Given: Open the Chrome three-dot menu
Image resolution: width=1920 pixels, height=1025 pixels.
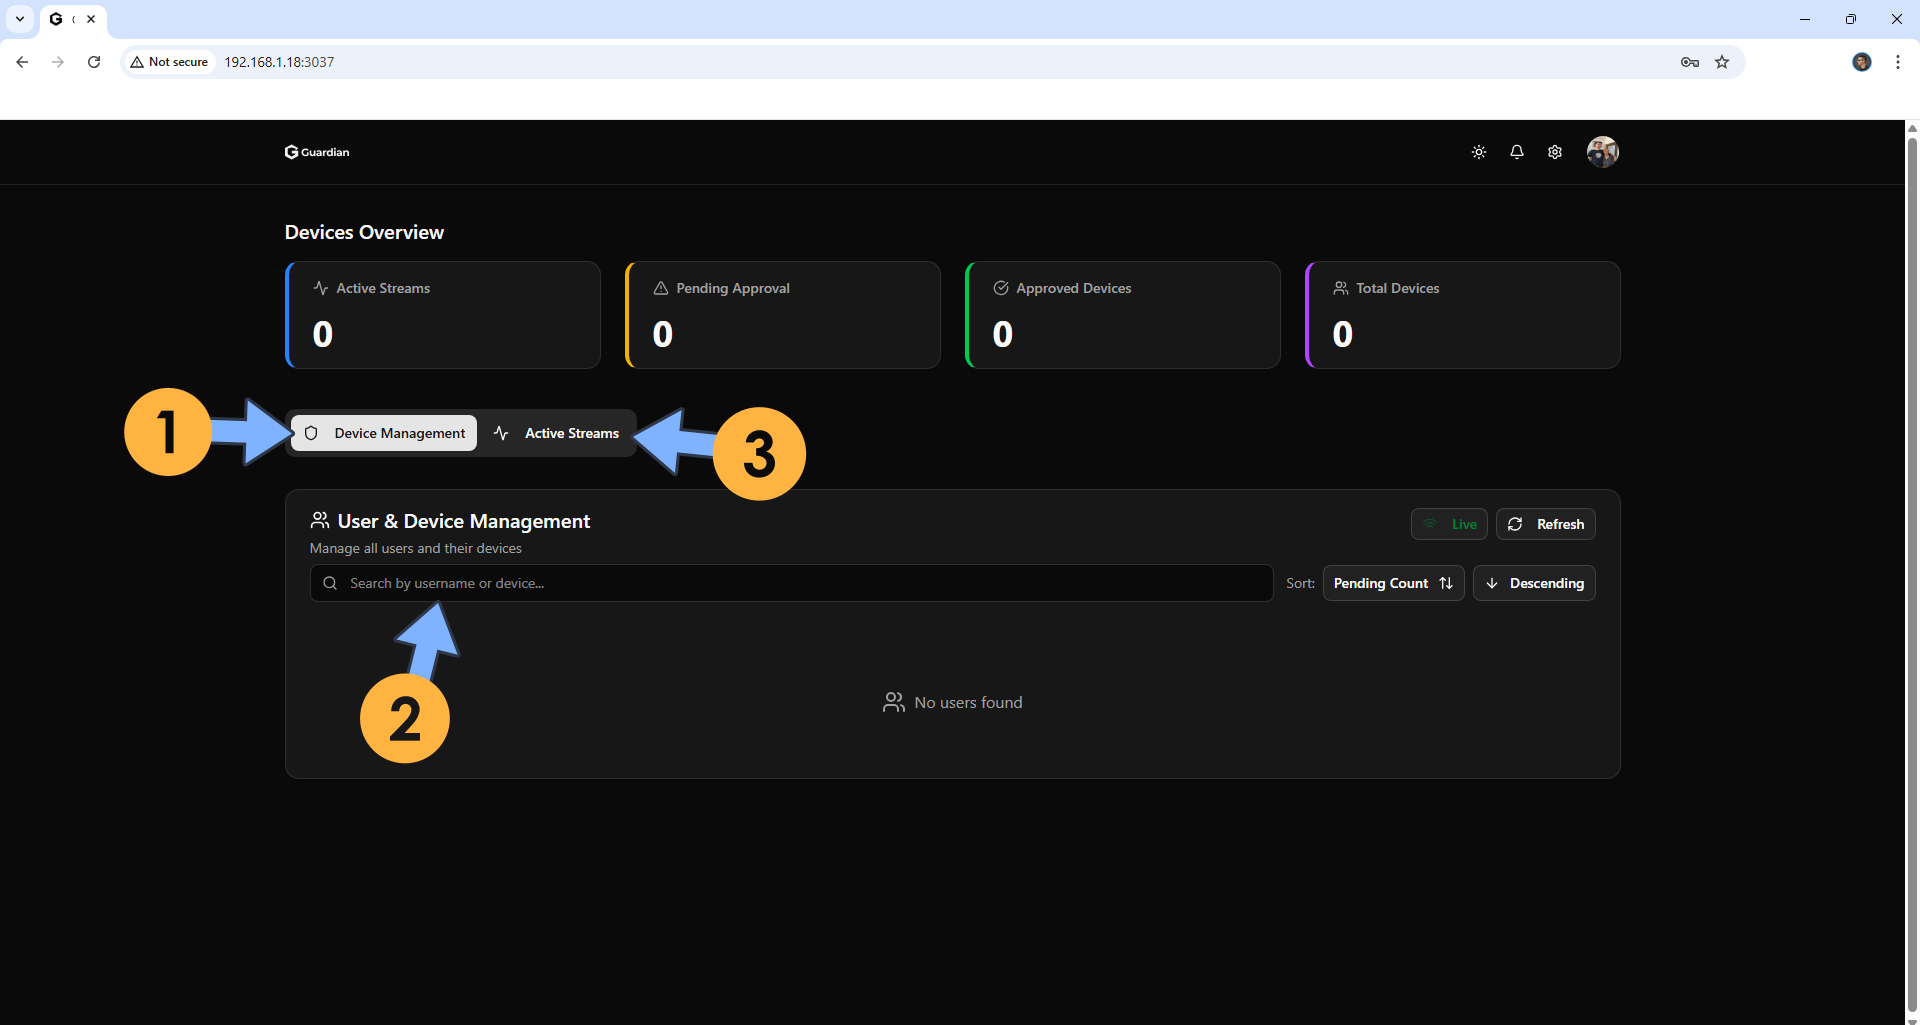Looking at the screenshot, I should pyautogui.click(x=1898, y=62).
